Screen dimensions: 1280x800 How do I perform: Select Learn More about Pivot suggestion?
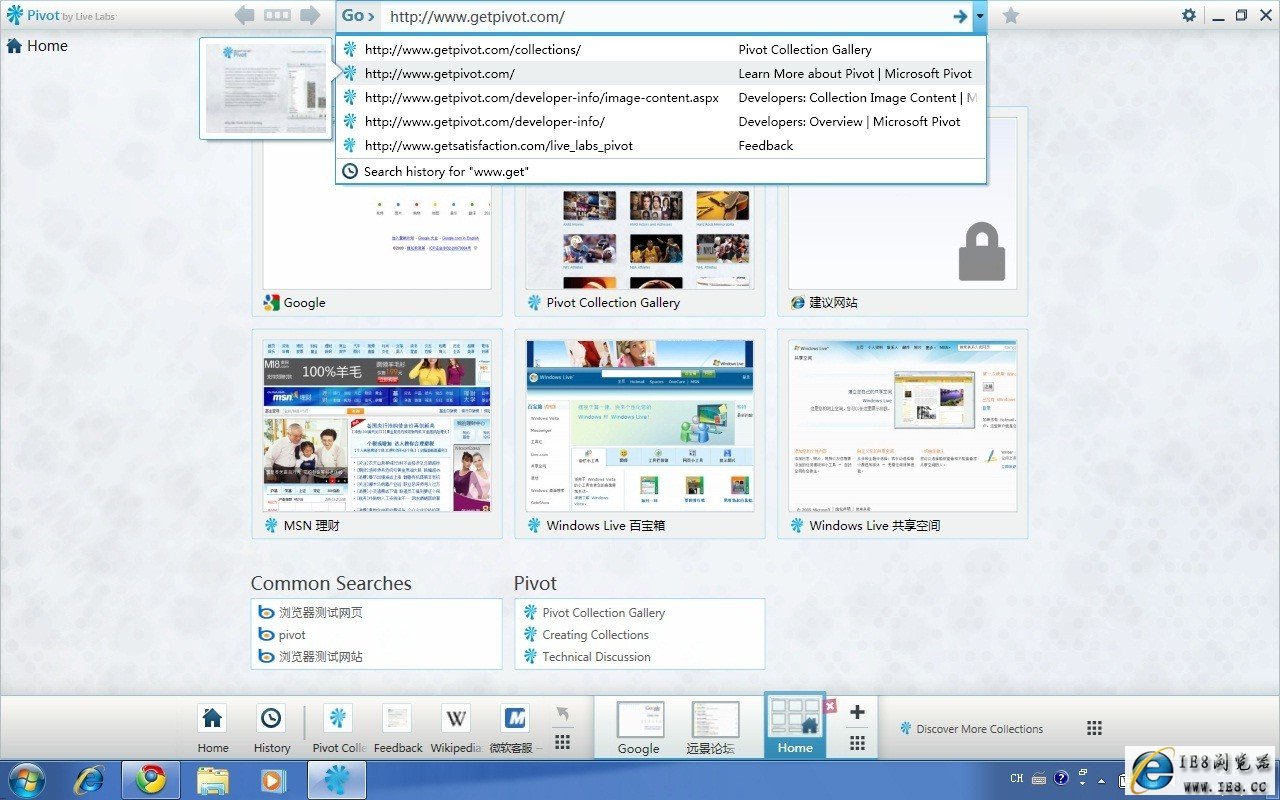coord(661,73)
